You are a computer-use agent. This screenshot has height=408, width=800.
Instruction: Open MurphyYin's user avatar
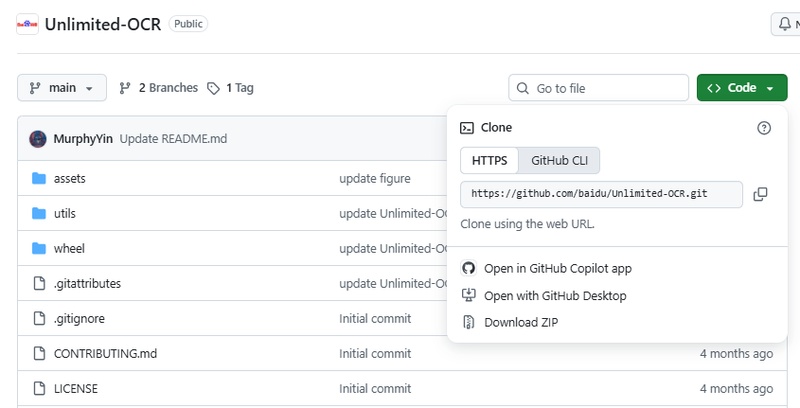pos(38,139)
